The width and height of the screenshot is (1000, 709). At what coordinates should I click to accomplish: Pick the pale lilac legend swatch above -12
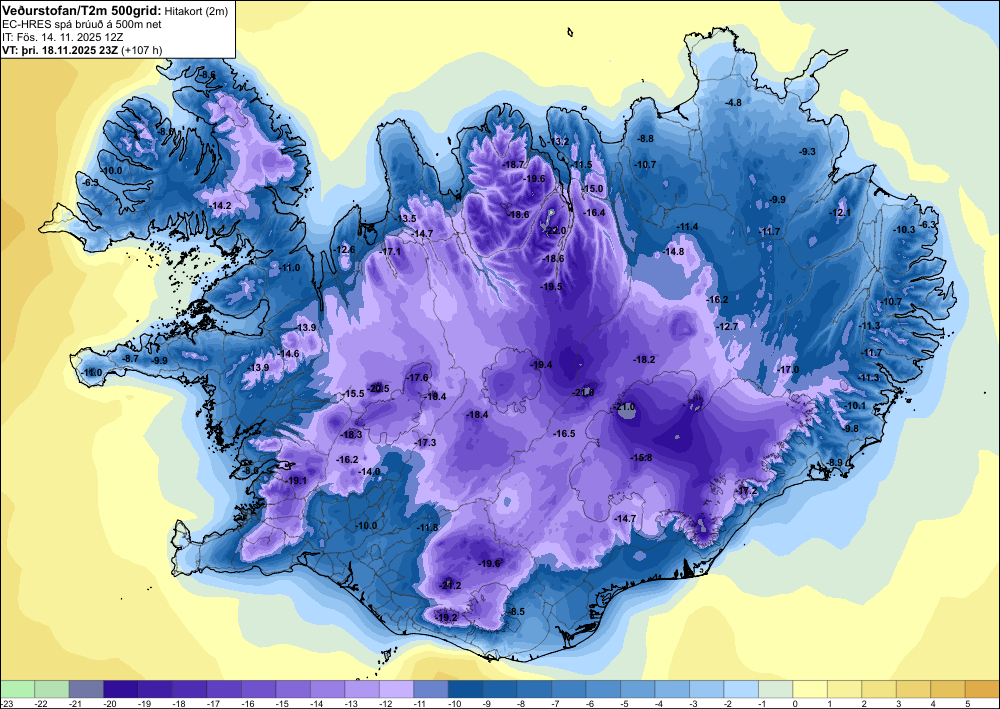pyautogui.click(x=396, y=689)
